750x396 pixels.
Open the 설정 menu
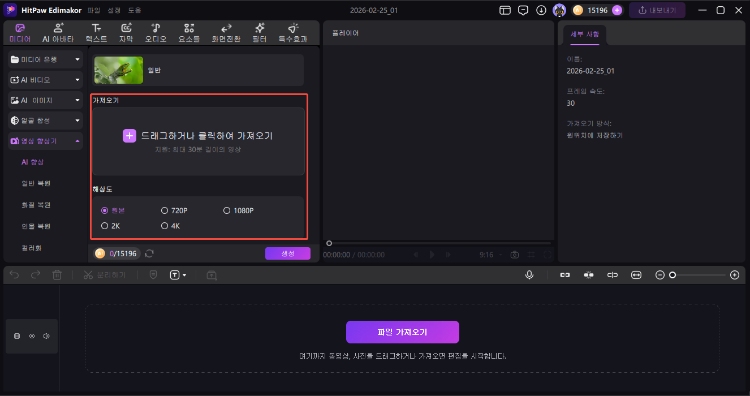tap(114, 10)
